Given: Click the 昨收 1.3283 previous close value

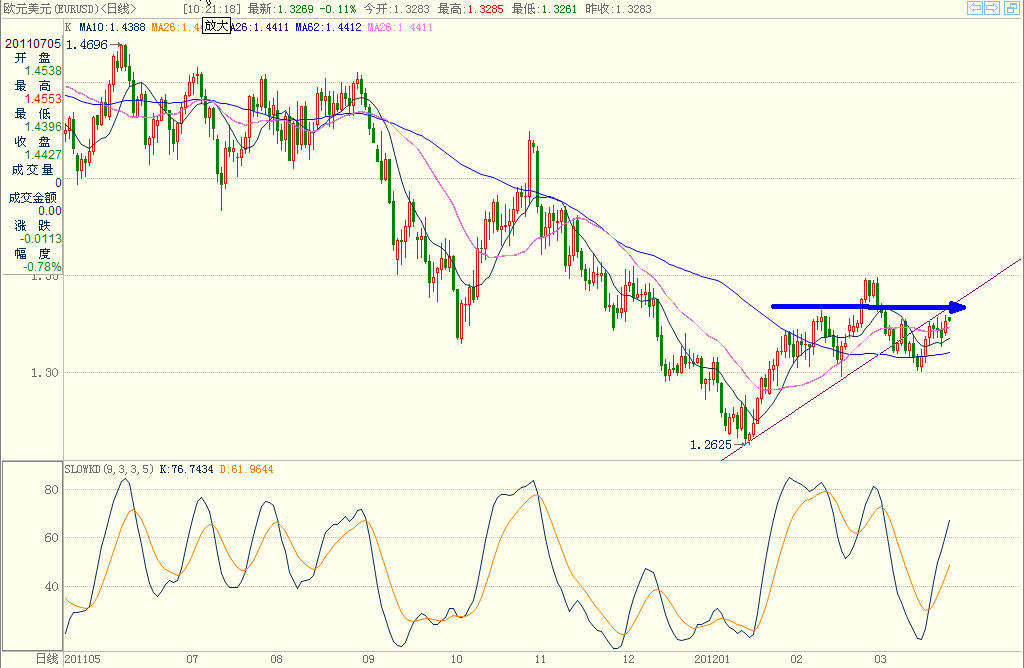Looking at the screenshot, I should pos(618,9).
